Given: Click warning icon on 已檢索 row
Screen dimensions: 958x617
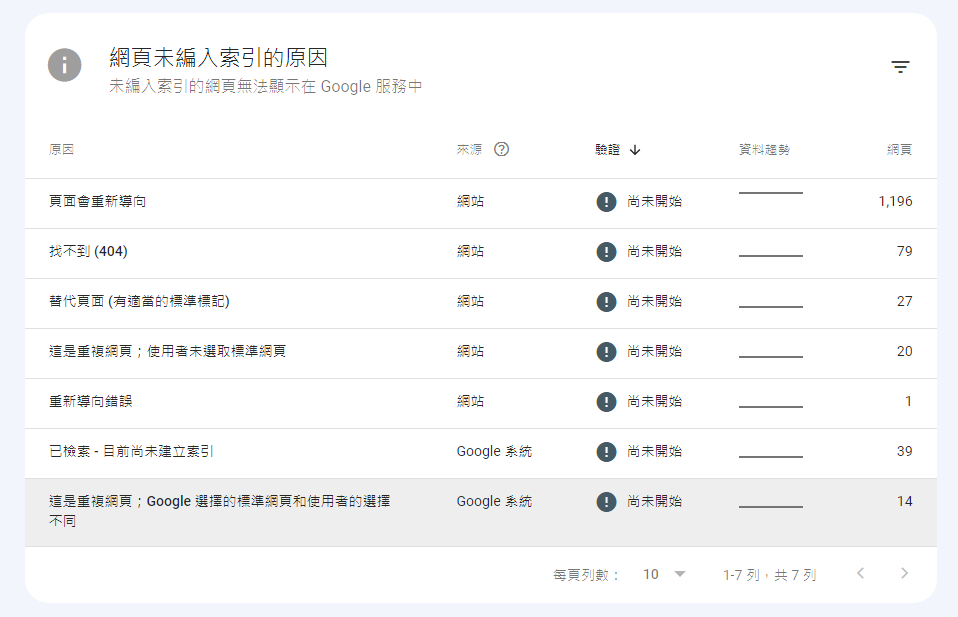Looking at the screenshot, I should 606,452.
